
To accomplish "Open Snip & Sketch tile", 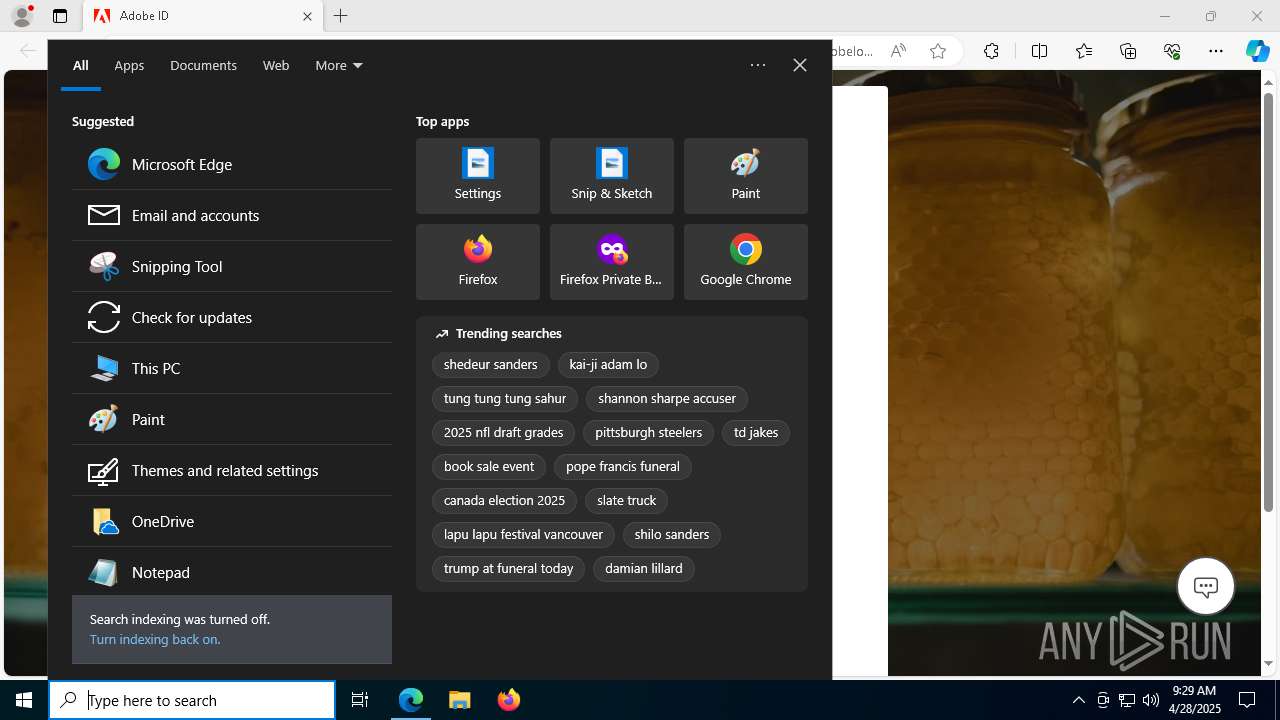I will [x=612, y=176].
